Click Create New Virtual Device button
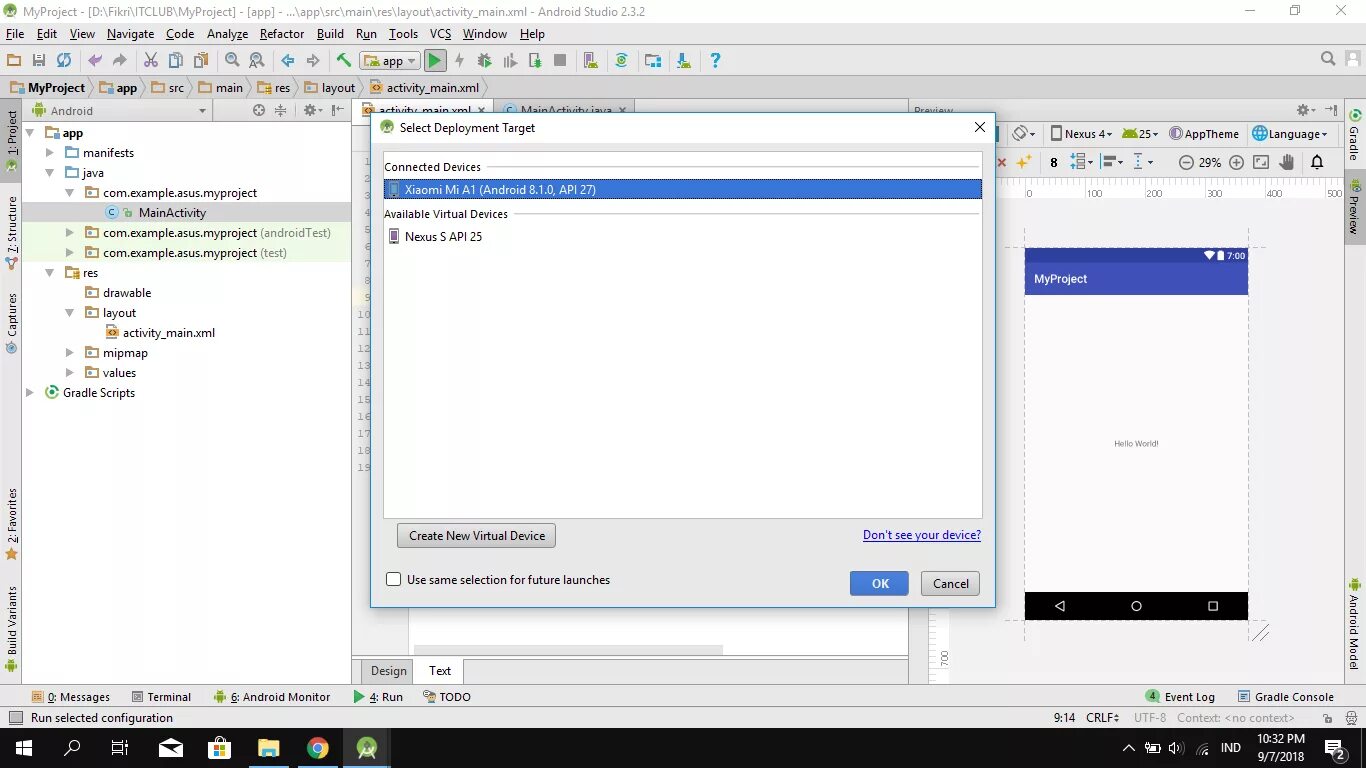 coord(476,536)
